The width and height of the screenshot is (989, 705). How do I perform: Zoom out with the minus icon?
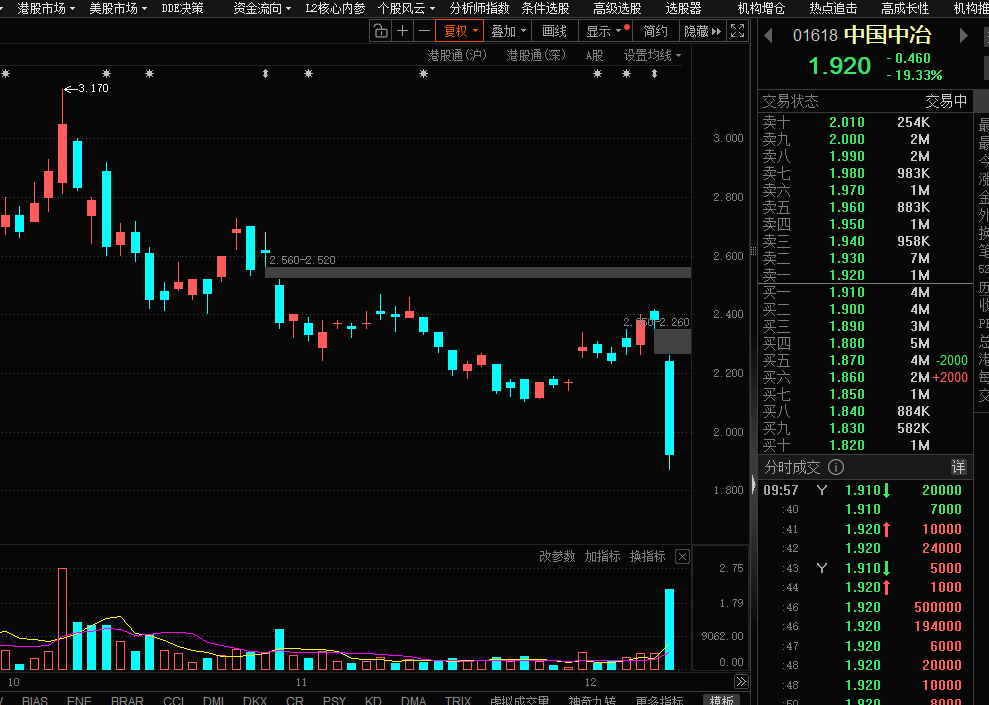click(424, 31)
